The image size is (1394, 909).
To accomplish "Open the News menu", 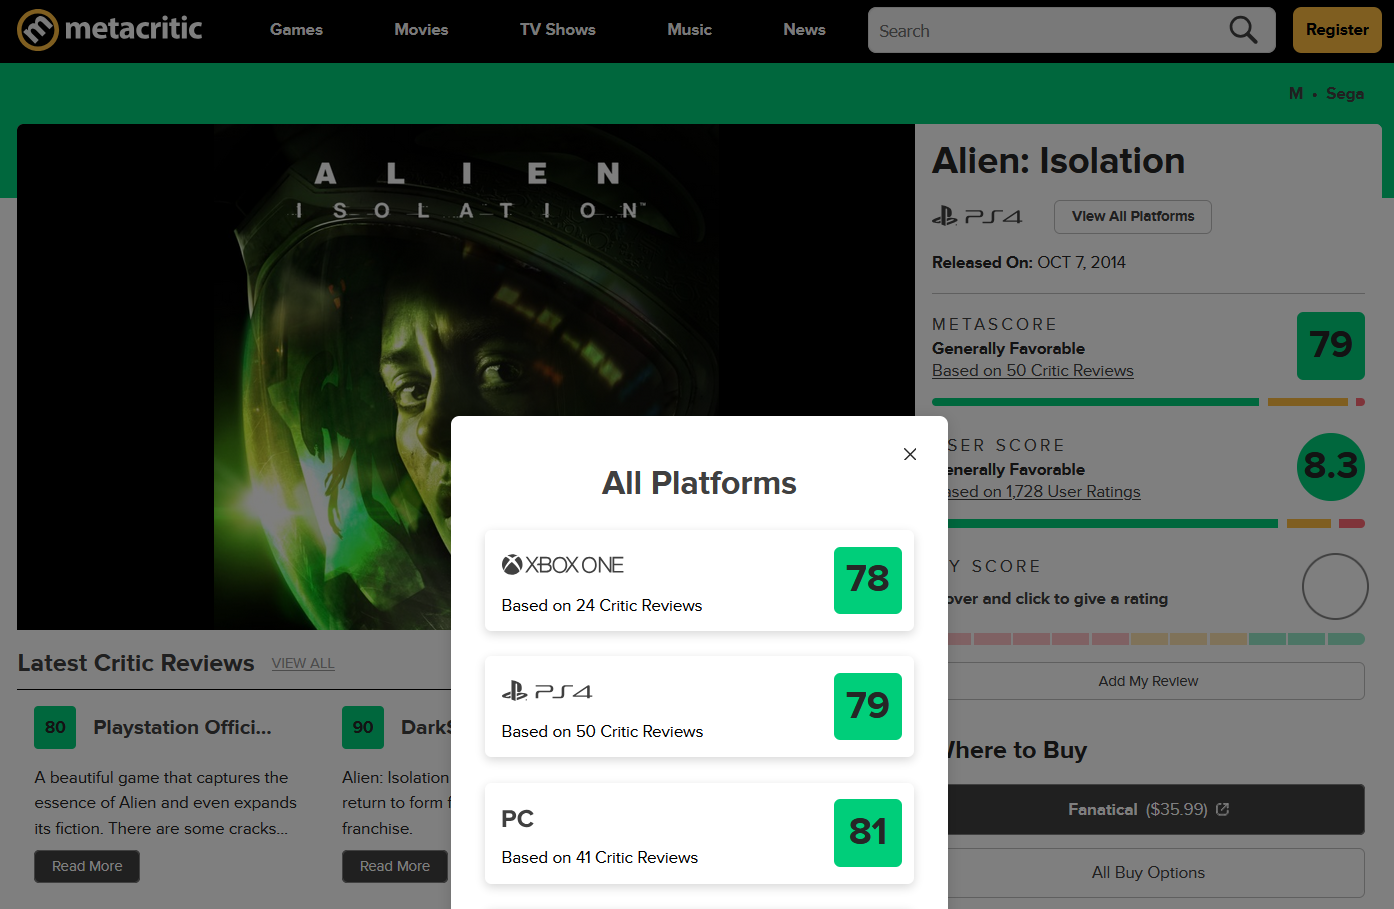I will 805,30.
